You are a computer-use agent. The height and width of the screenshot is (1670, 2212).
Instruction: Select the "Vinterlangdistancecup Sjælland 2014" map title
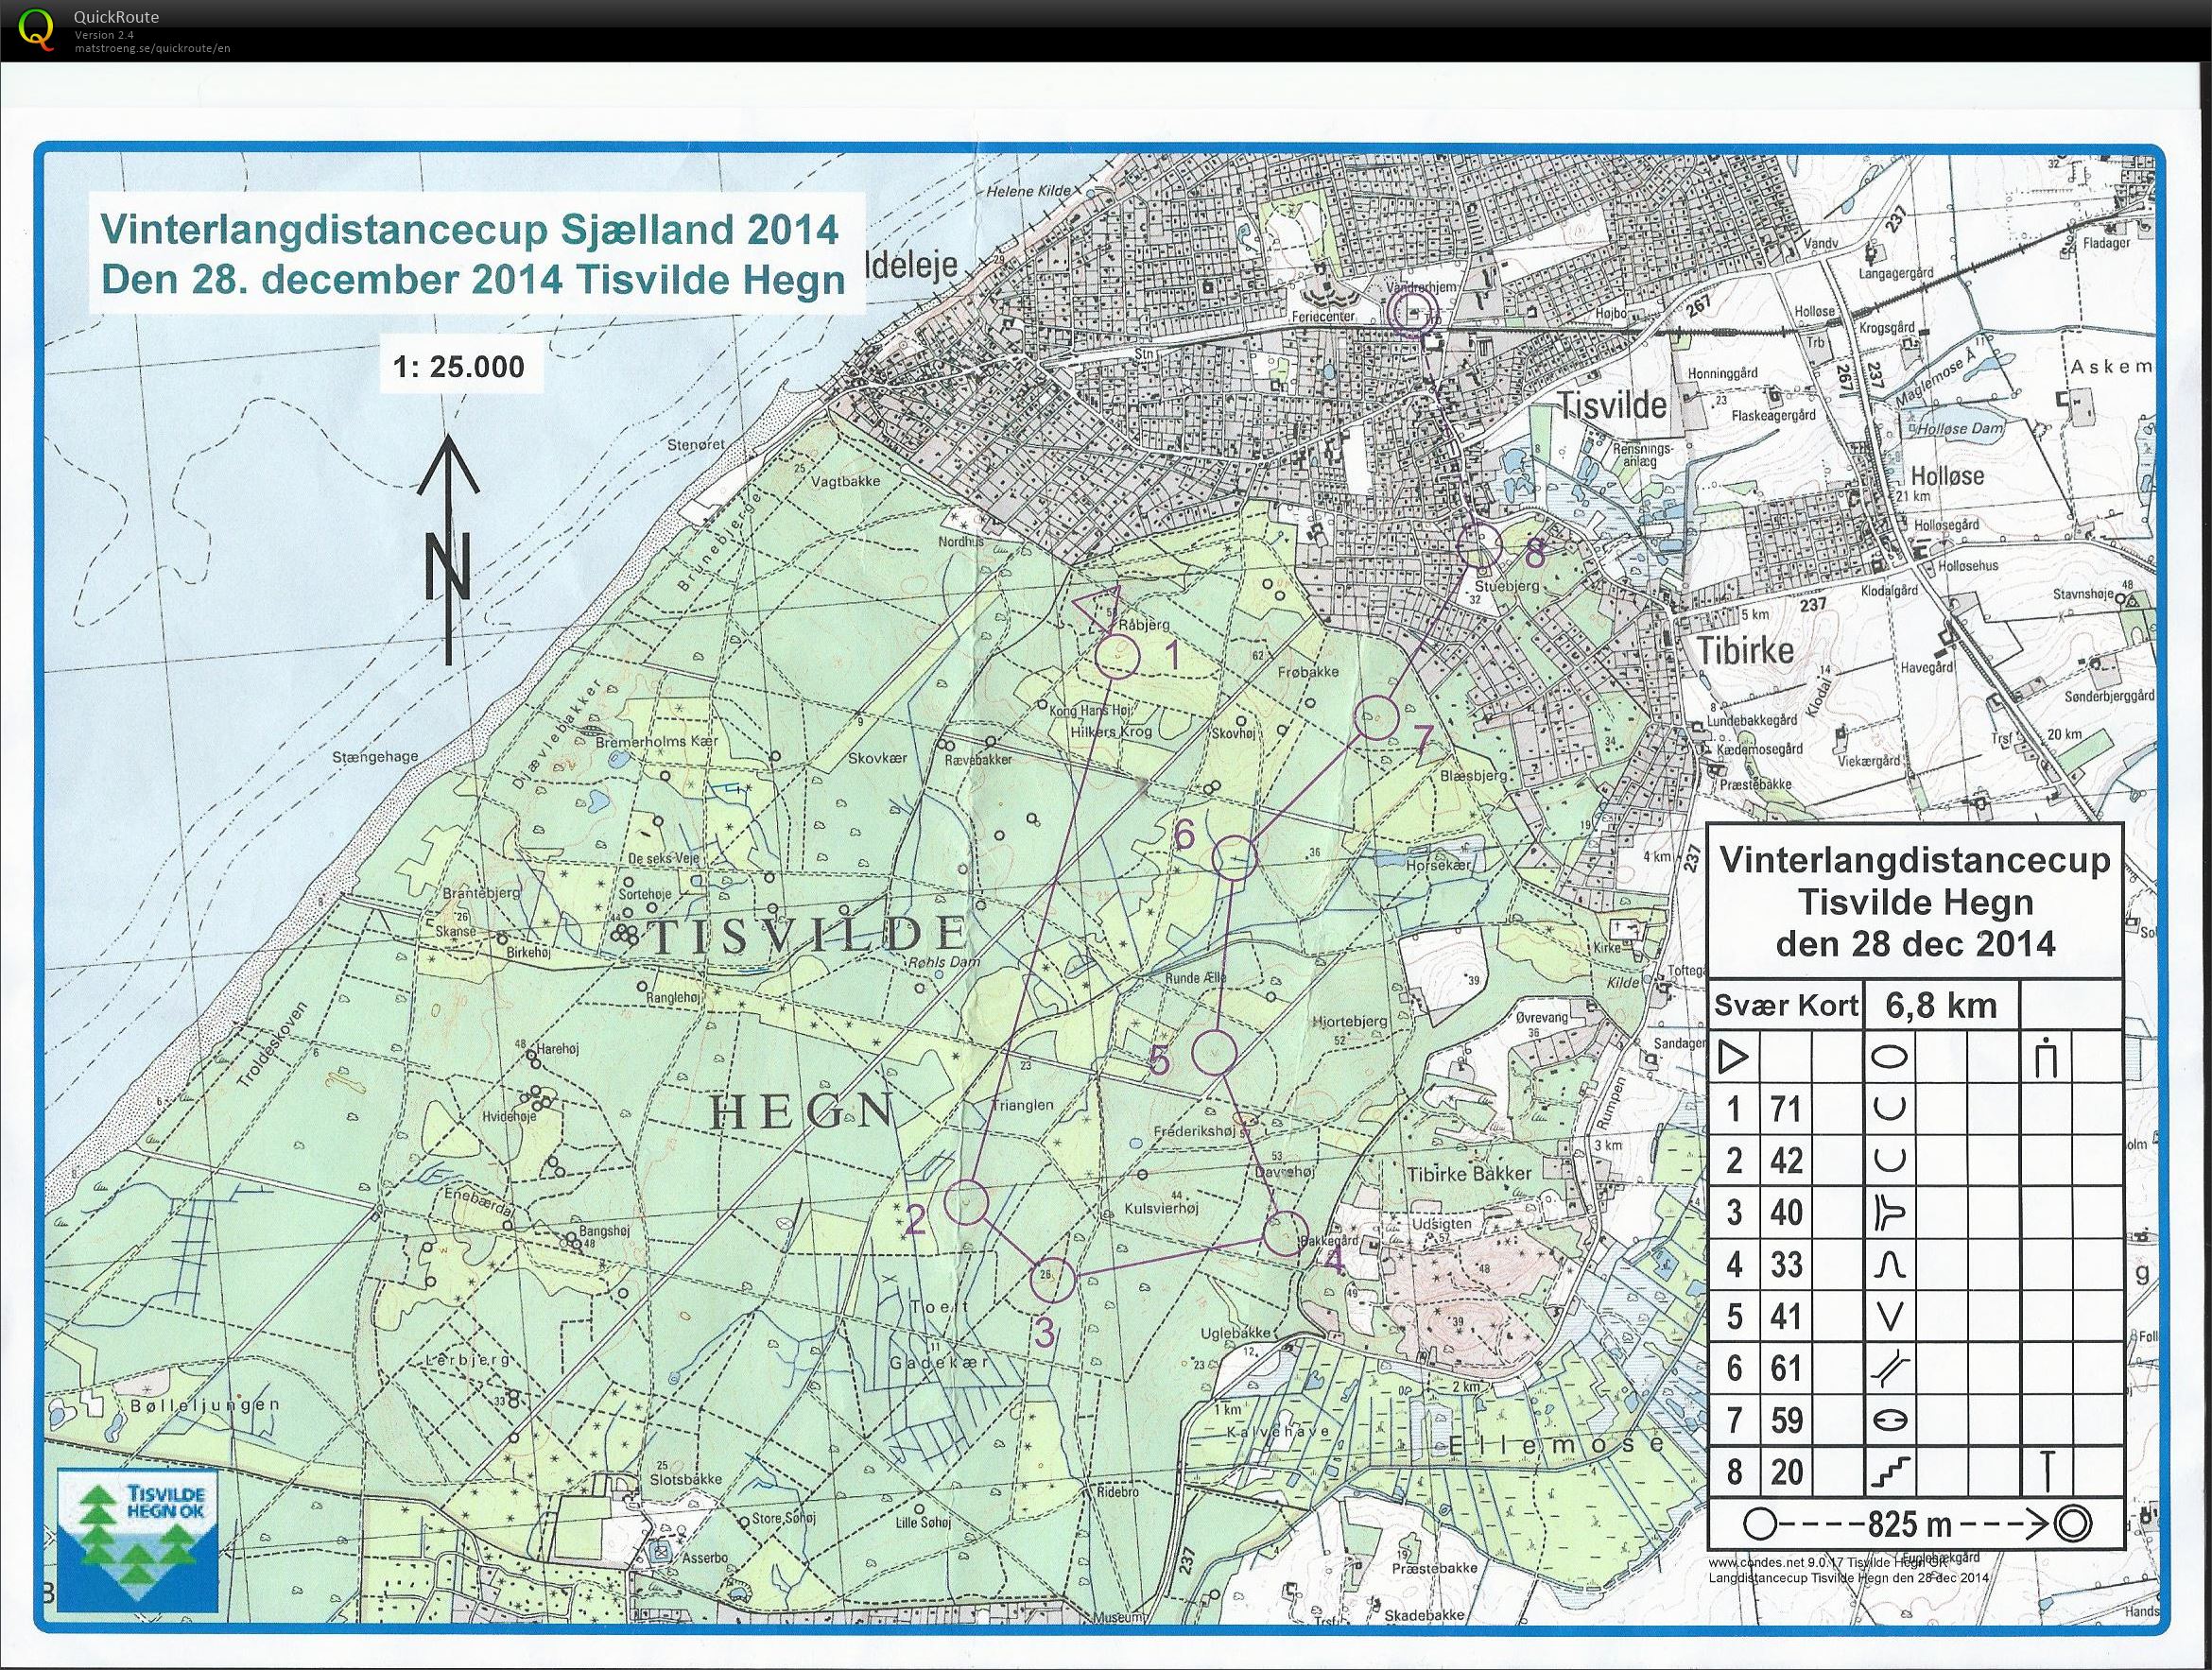pos(470,230)
